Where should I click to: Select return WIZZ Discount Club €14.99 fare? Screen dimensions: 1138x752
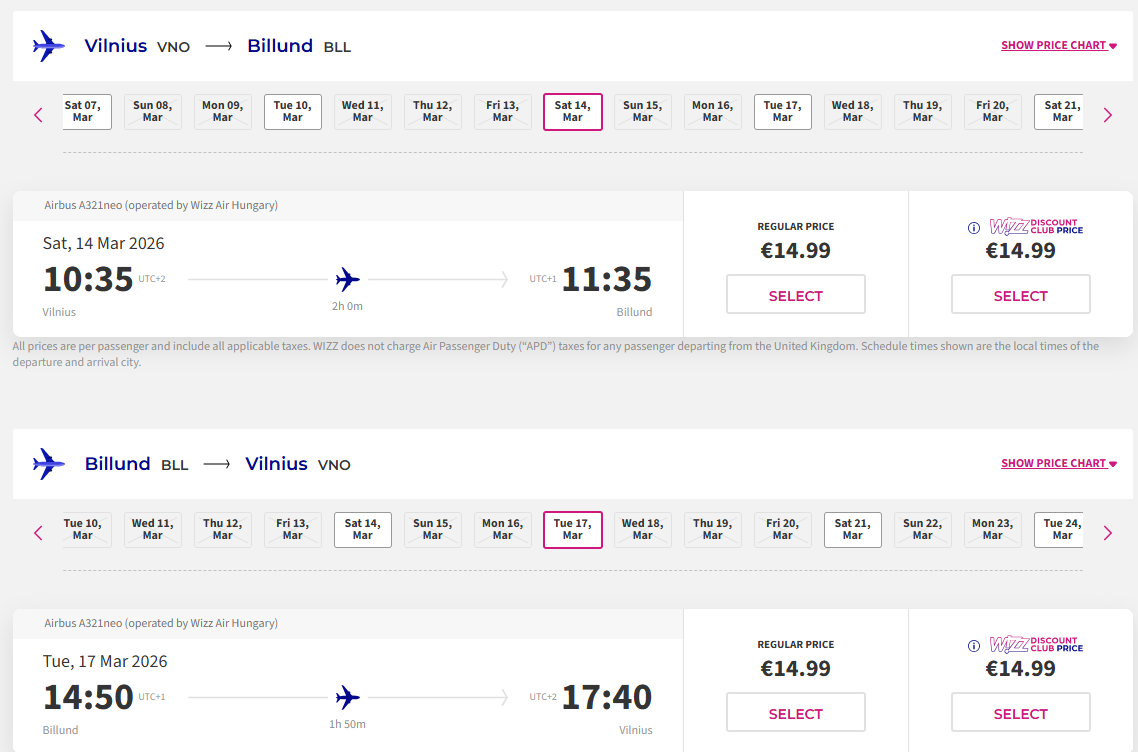pos(1020,713)
